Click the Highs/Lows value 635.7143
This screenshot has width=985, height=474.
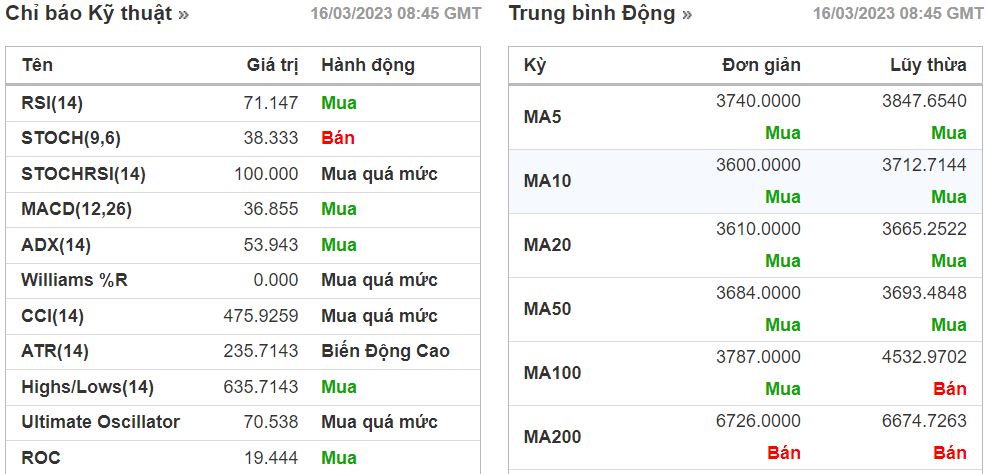point(261,387)
